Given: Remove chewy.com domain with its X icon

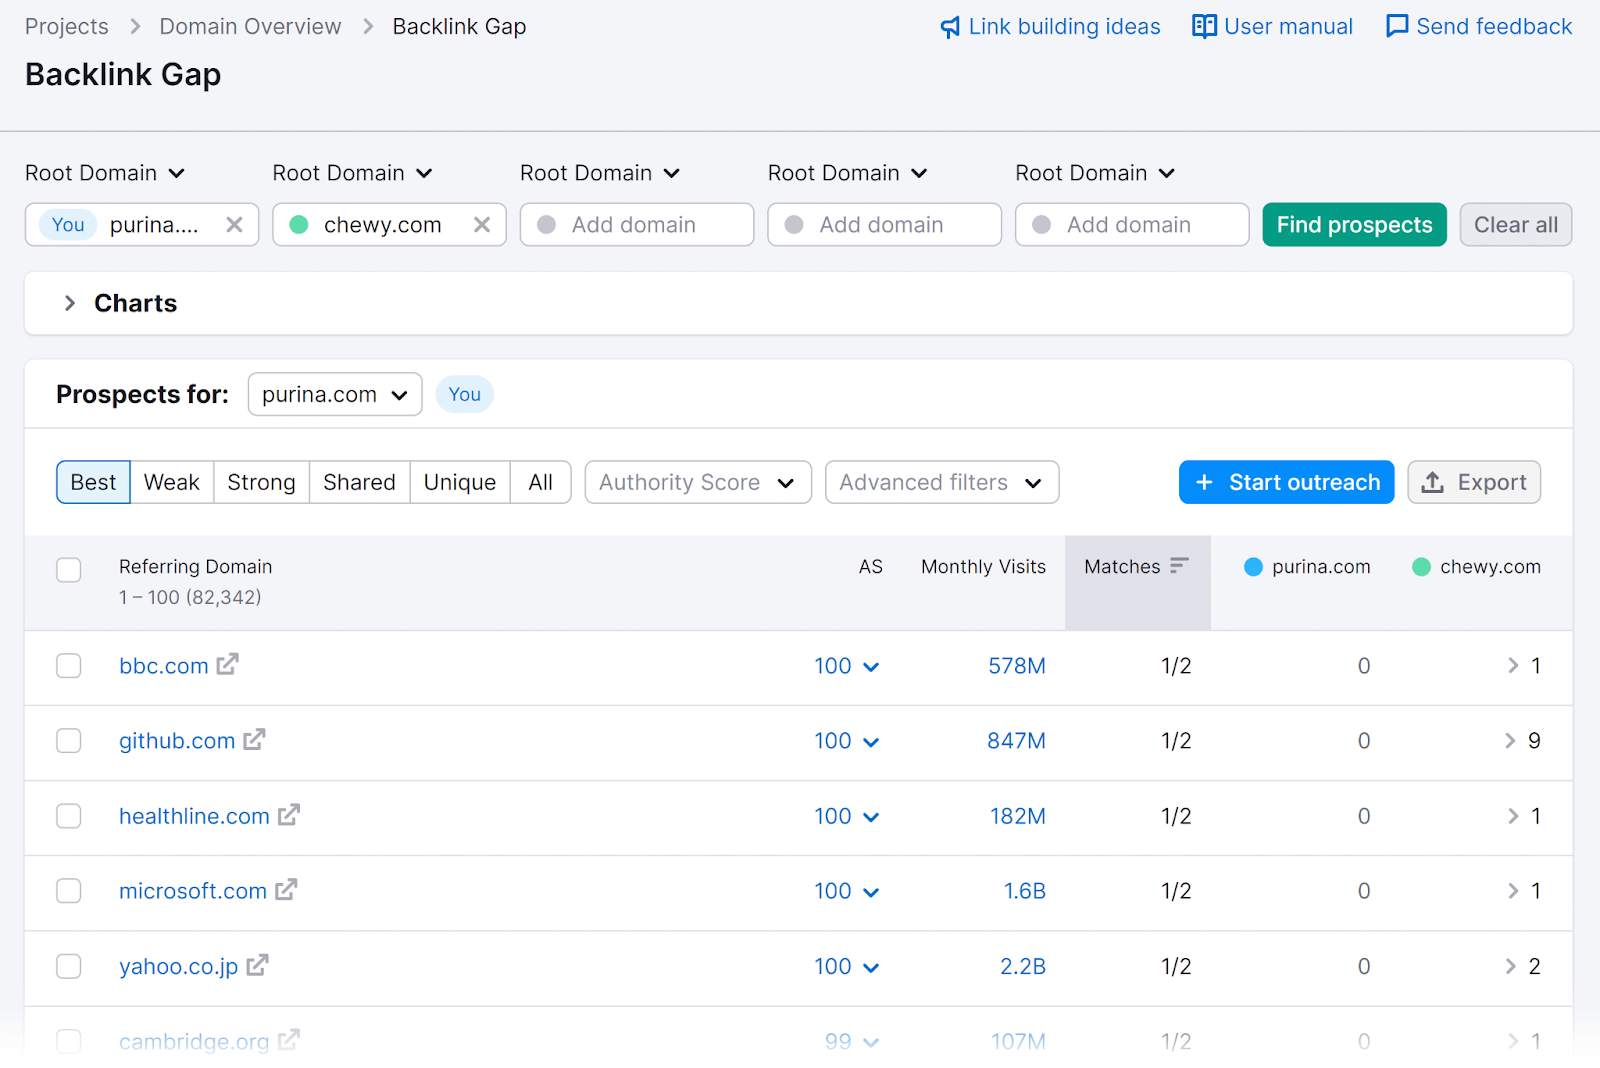Looking at the screenshot, I should tap(482, 225).
